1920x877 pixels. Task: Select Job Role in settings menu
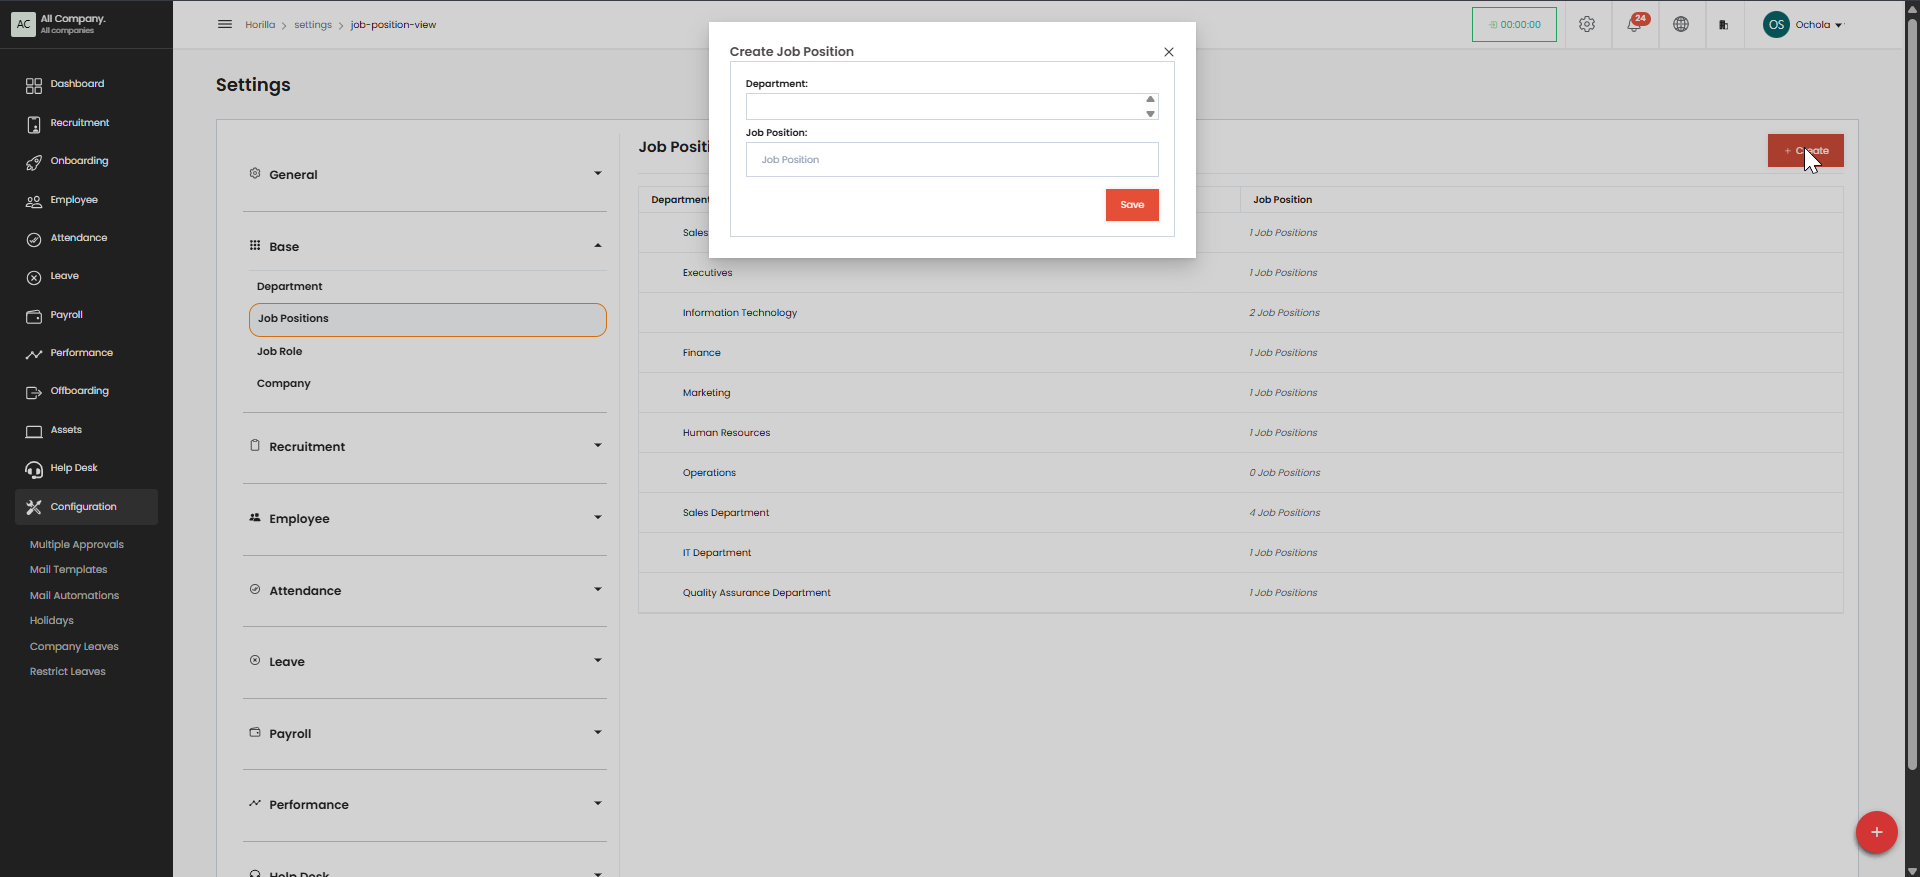click(280, 352)
